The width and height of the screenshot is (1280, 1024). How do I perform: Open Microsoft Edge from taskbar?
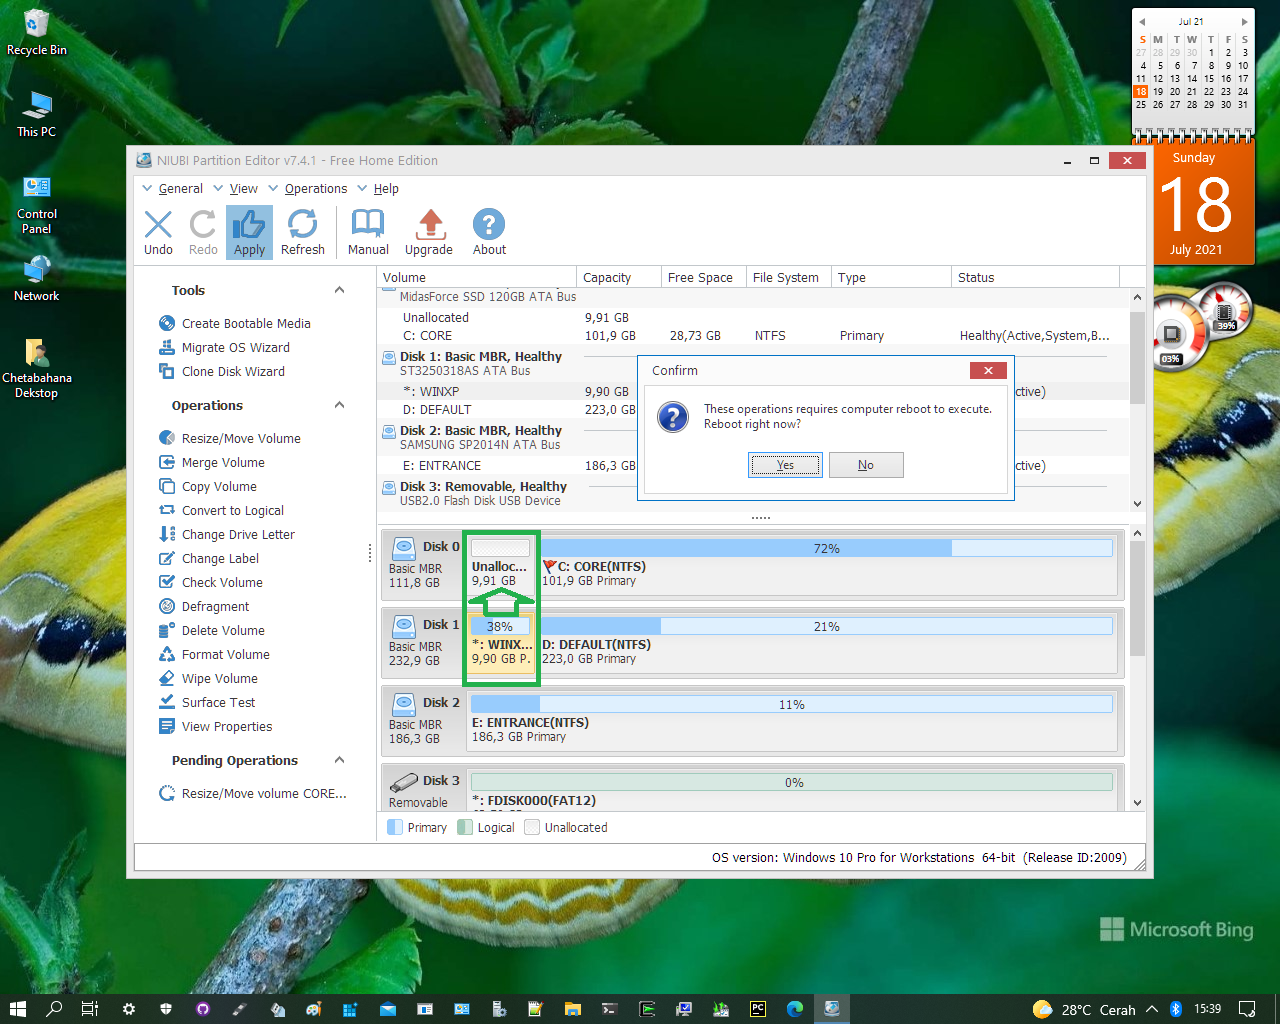point(795,1009)
